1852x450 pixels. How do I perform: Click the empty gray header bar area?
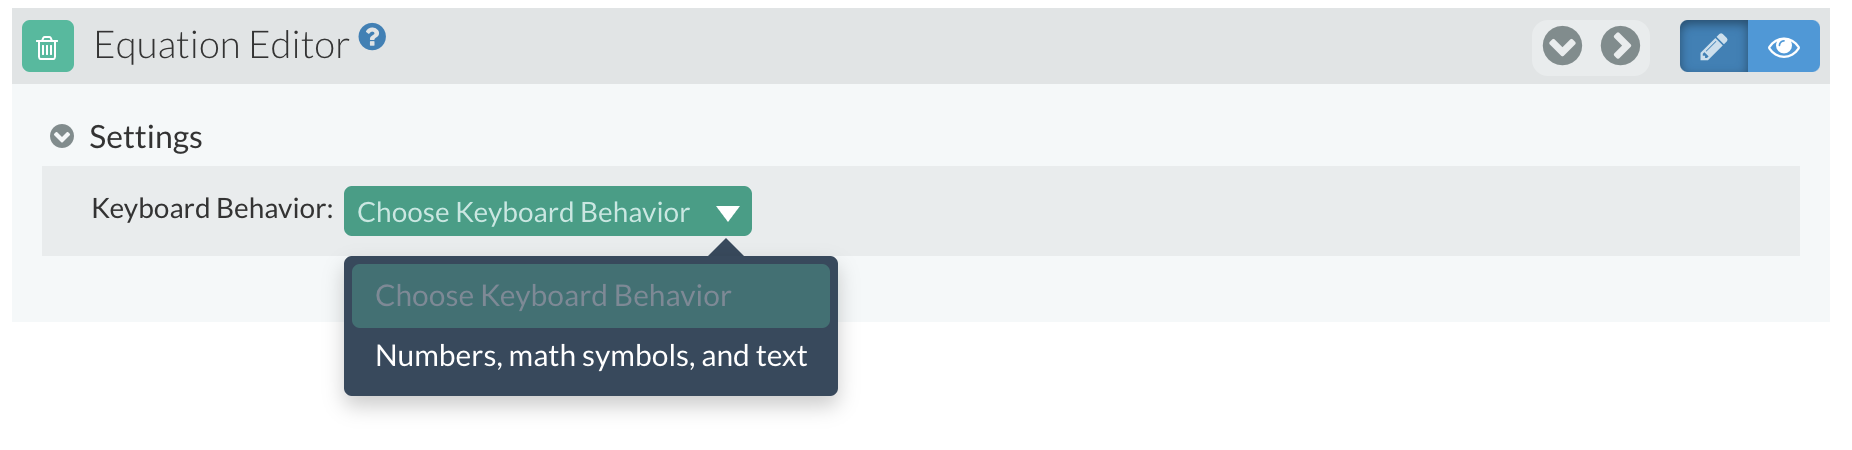(x=950, y=46)
